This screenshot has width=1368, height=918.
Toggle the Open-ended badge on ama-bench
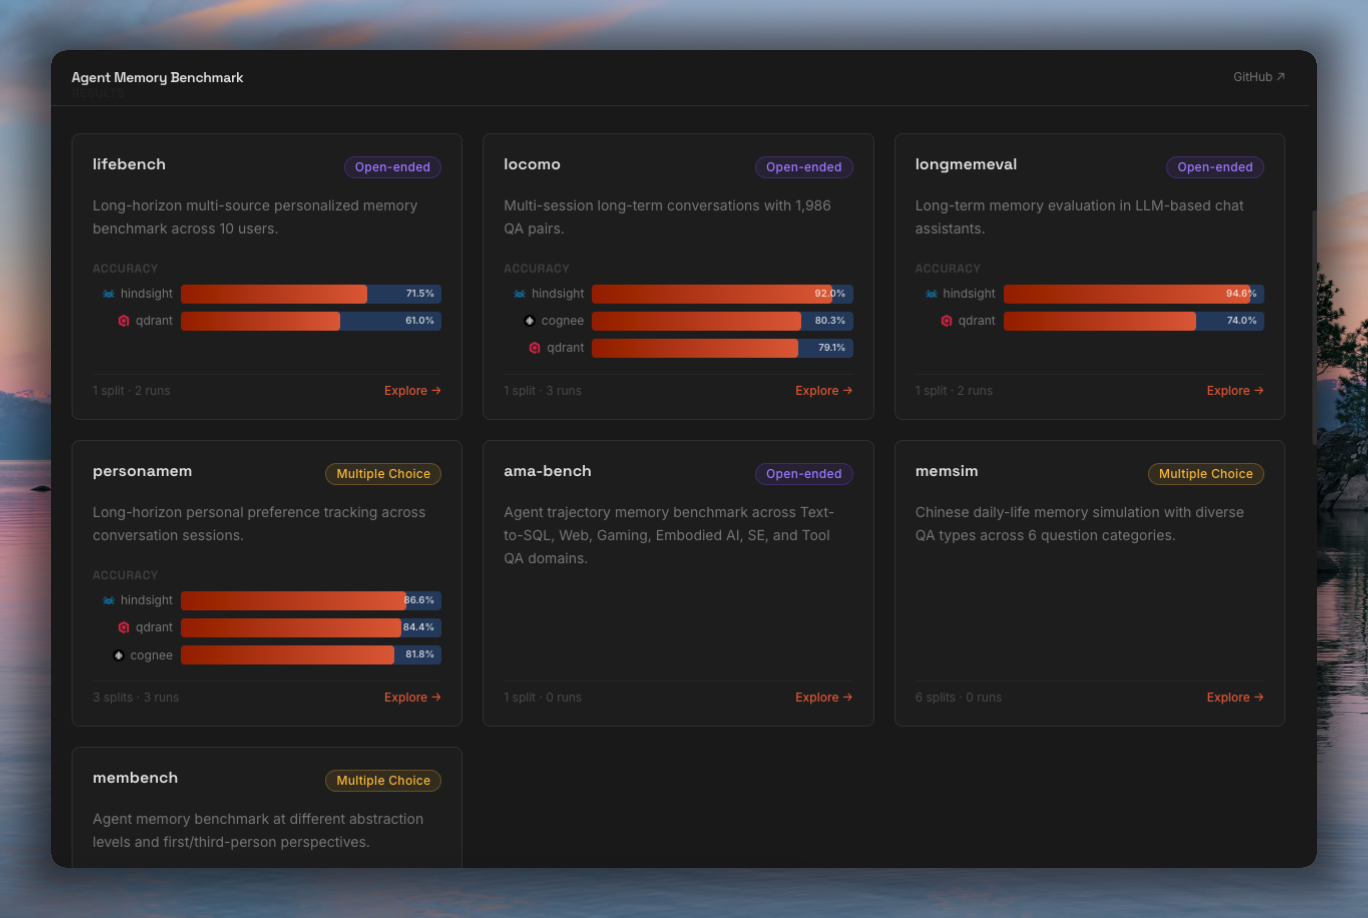tap(804, 473)
